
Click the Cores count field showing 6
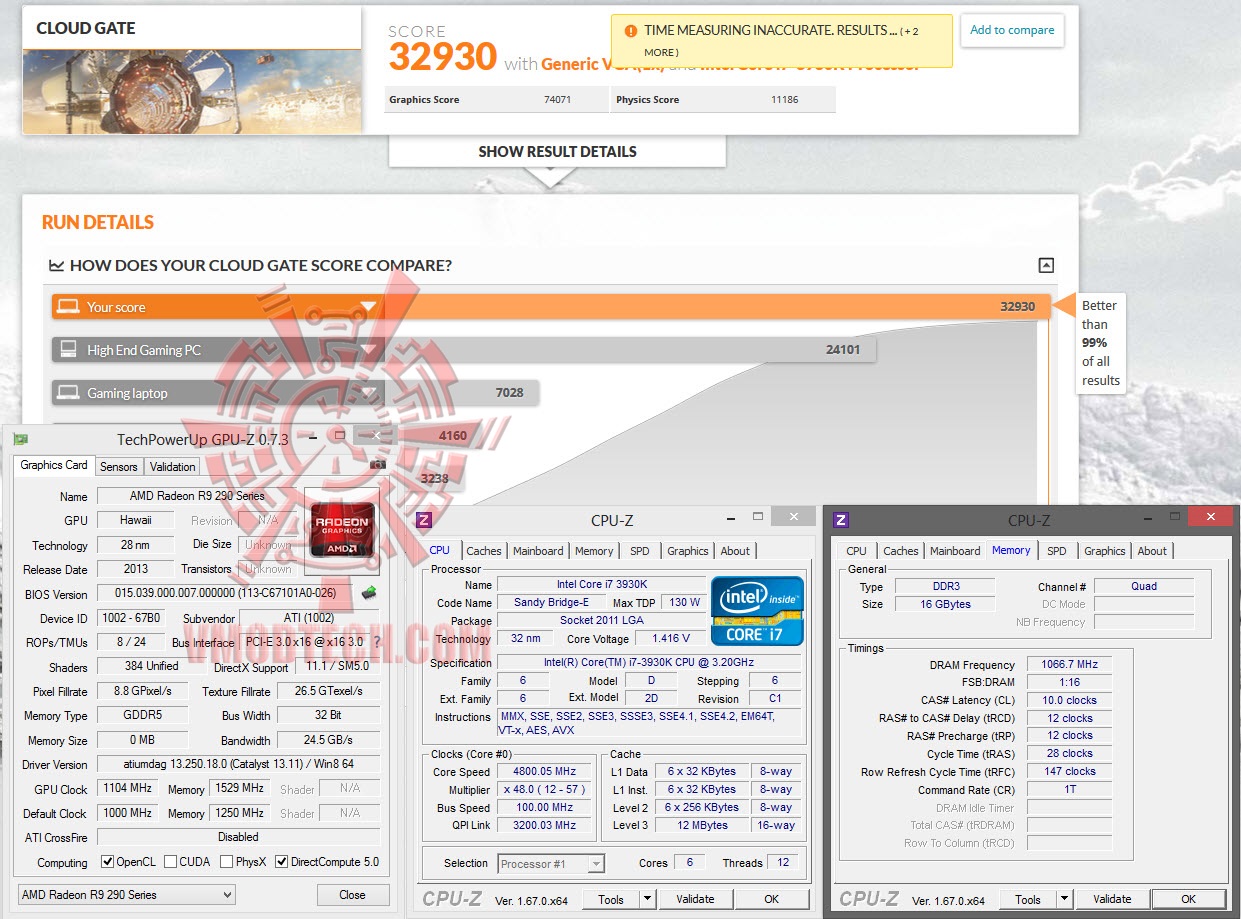click(x=690, y=862)
